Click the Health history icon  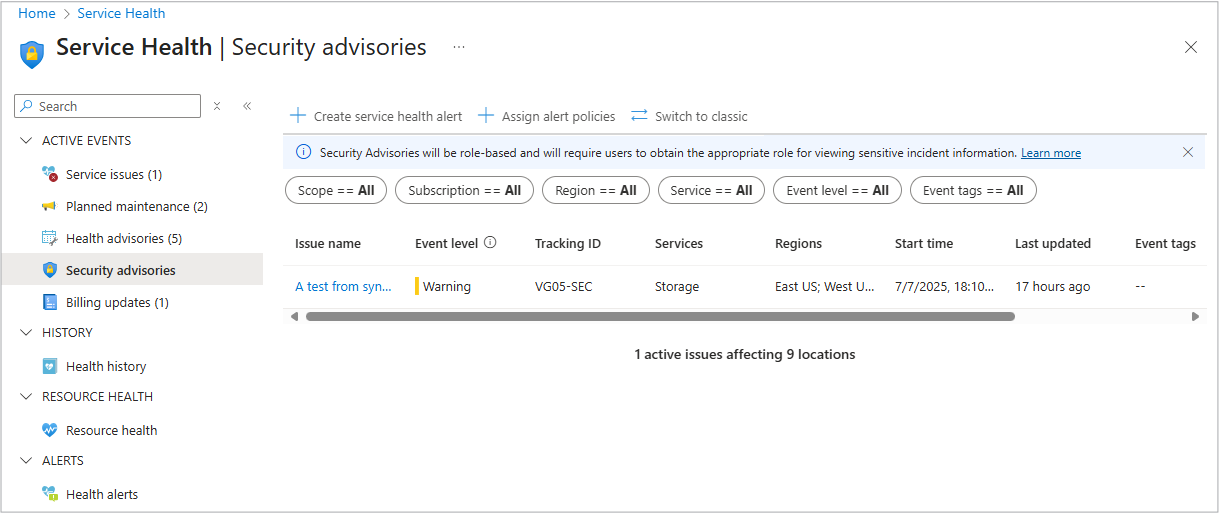[x=49, y=367]
